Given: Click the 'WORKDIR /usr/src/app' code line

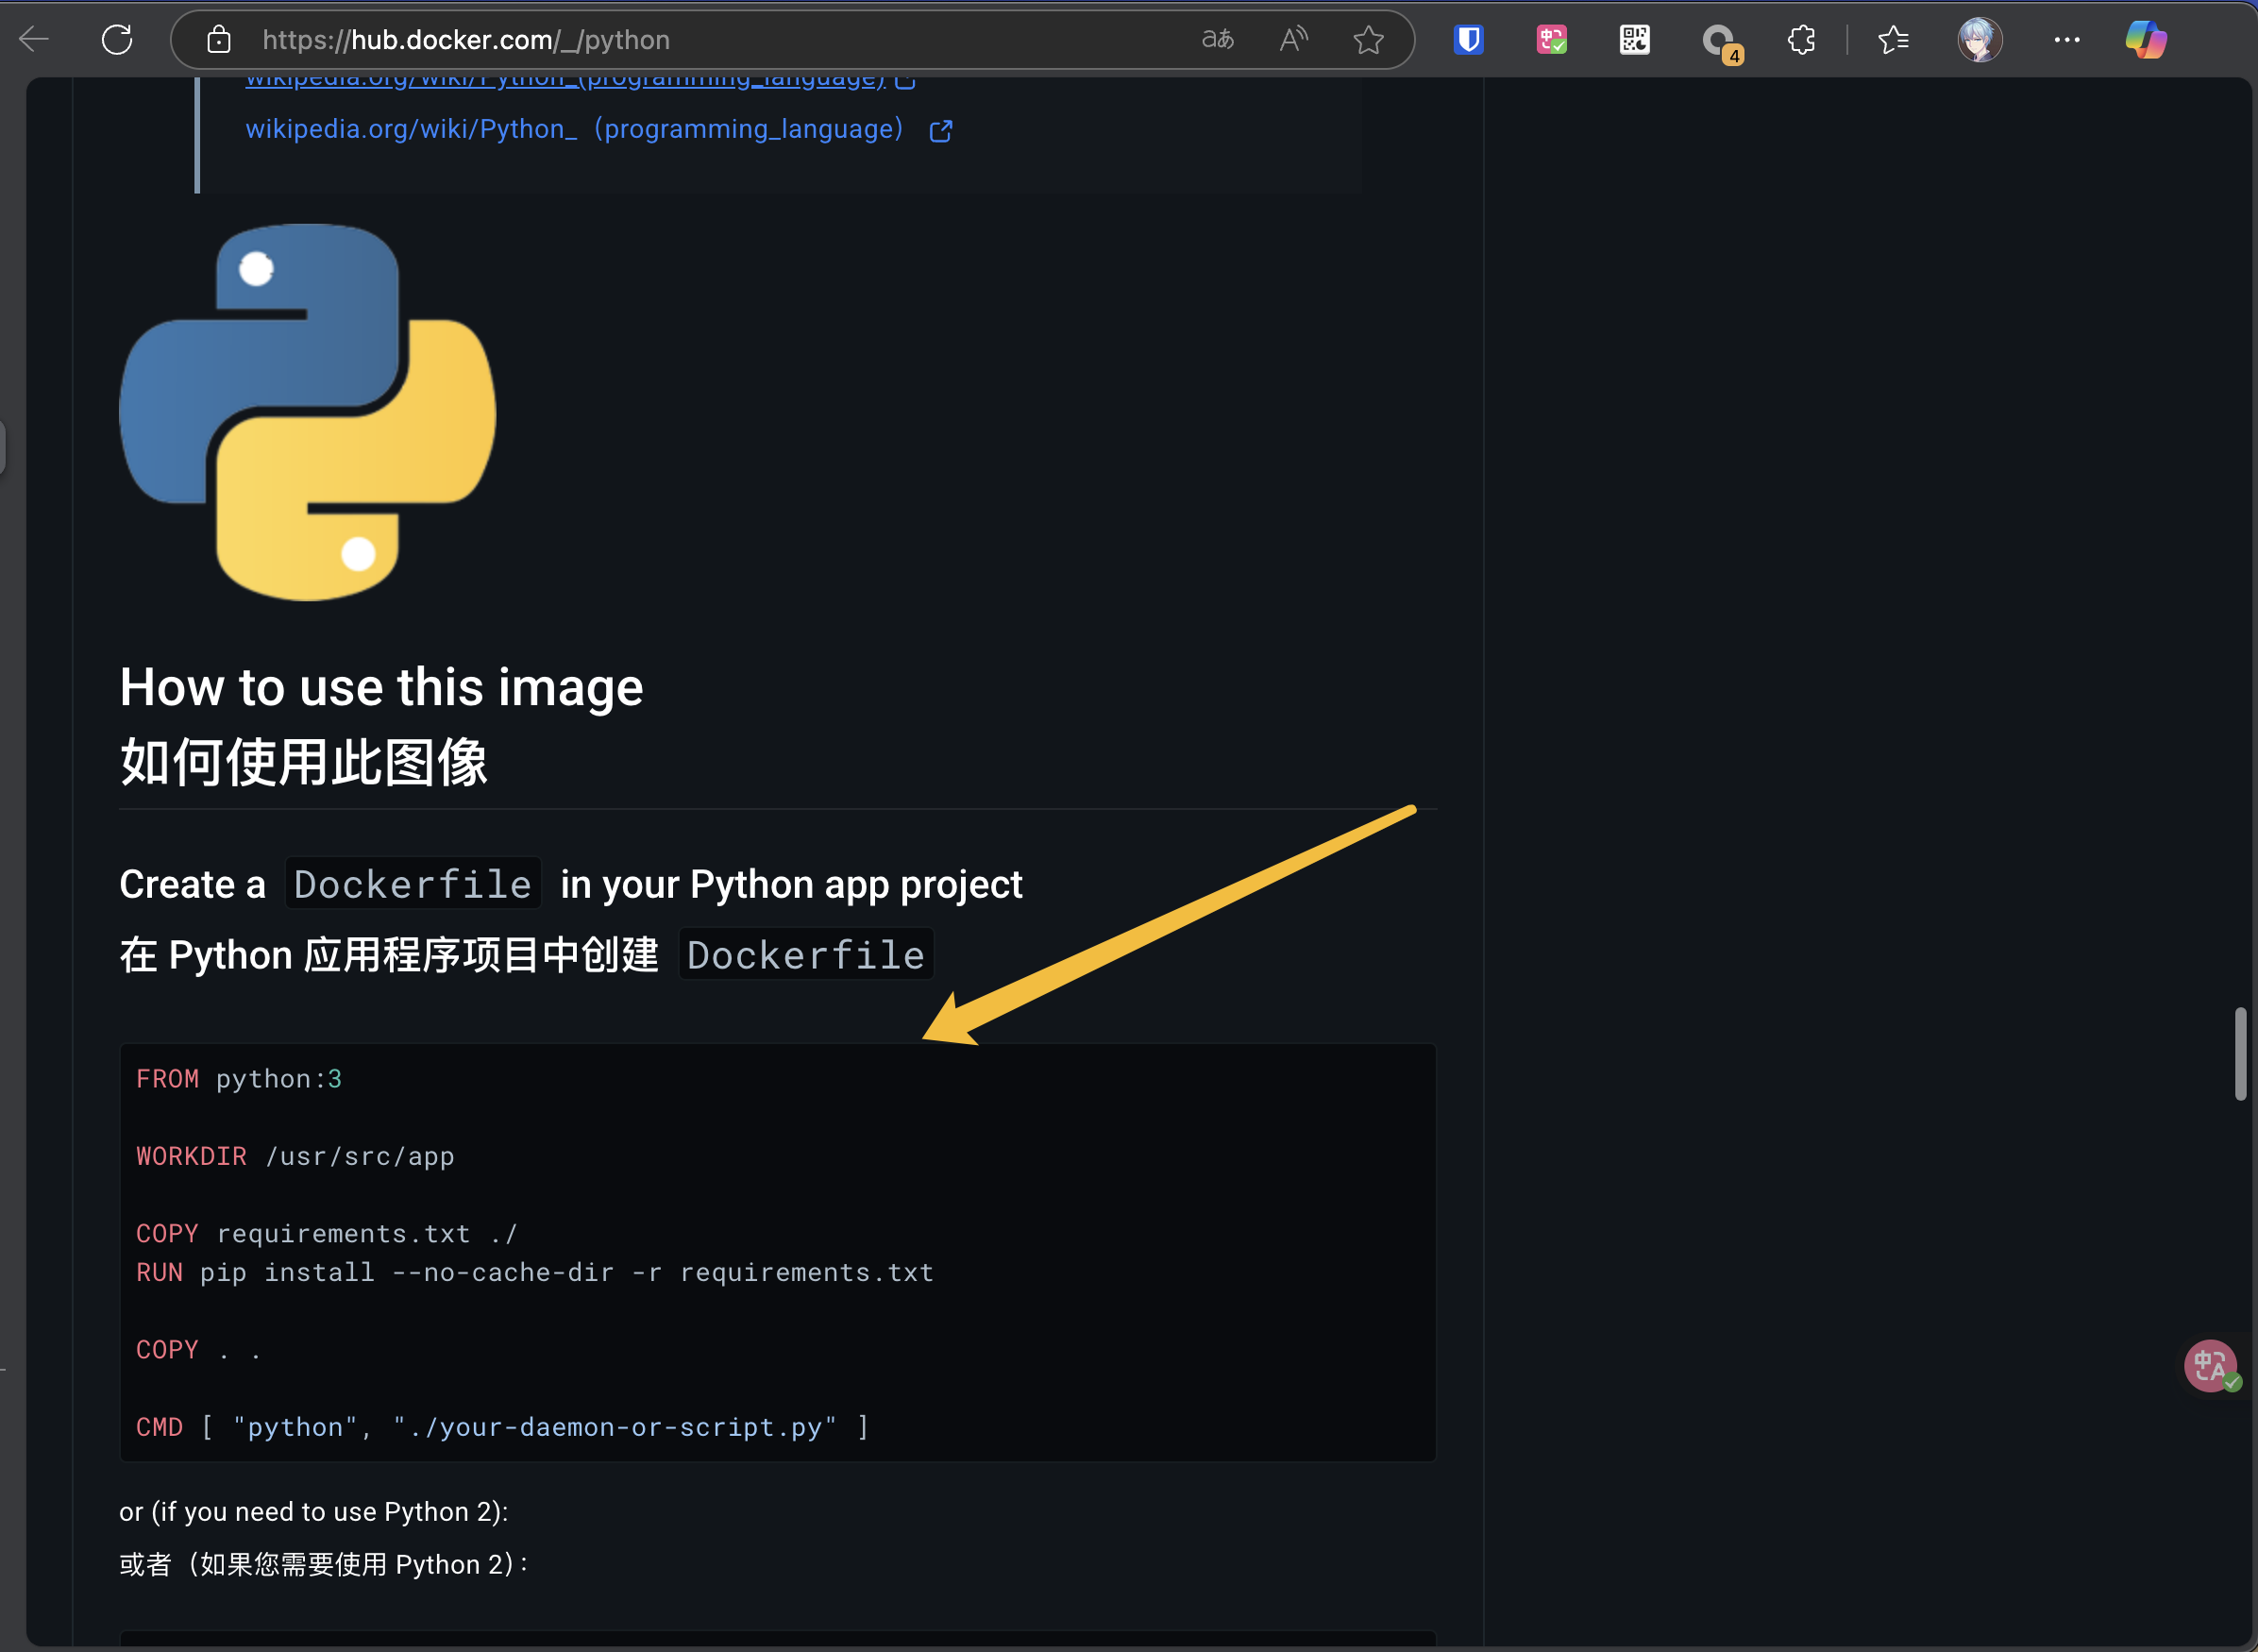Looking at the screenshot, I should click(295, 1156).
